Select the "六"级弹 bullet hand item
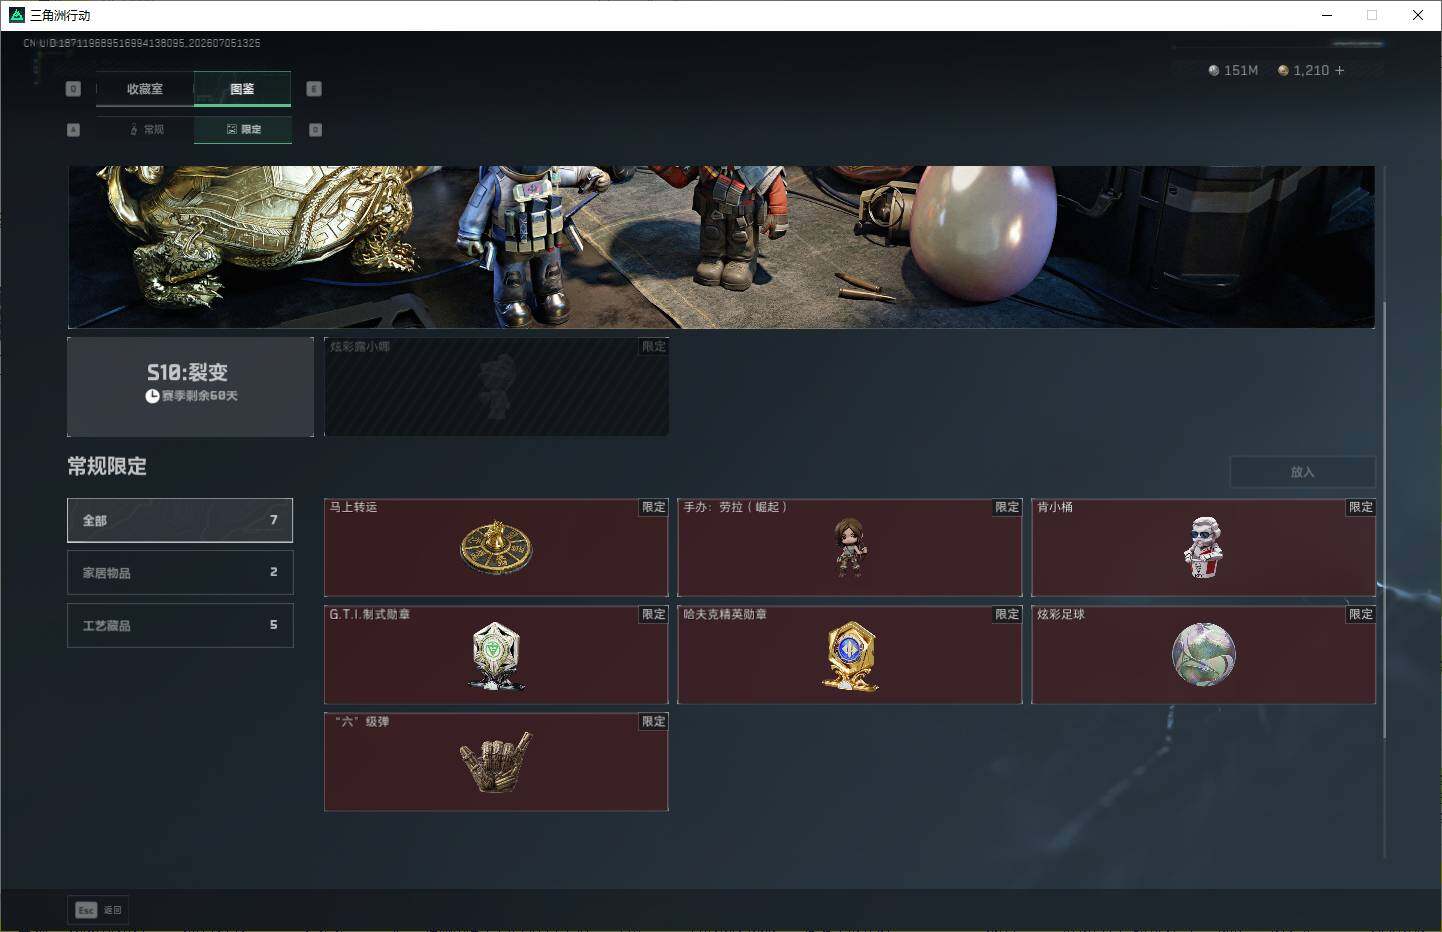This screenshot has width=1442, height=932. click(496, 761)
